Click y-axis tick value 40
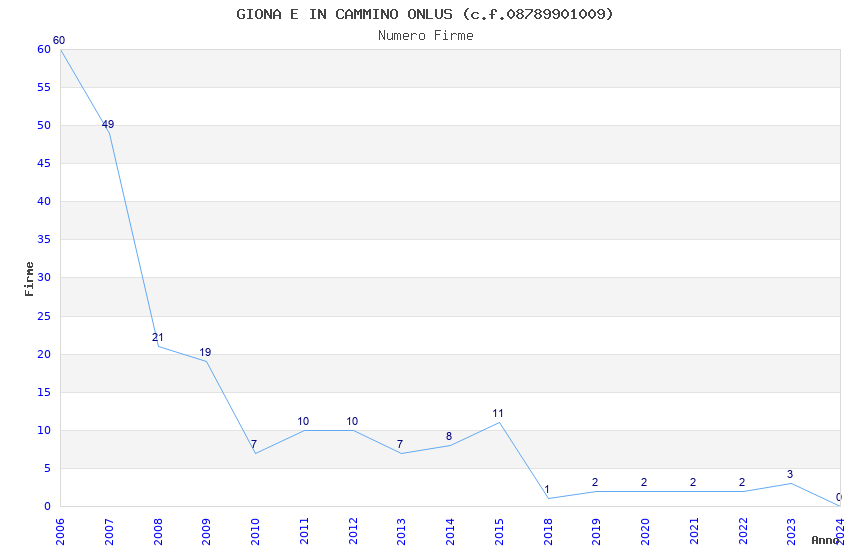The image size is (850, 550). (x=44, y=201)
